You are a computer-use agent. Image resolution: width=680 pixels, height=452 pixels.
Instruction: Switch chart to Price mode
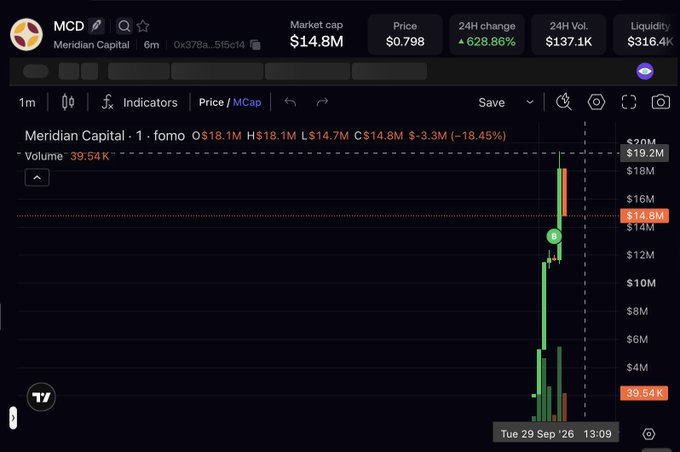coord(211,102)
